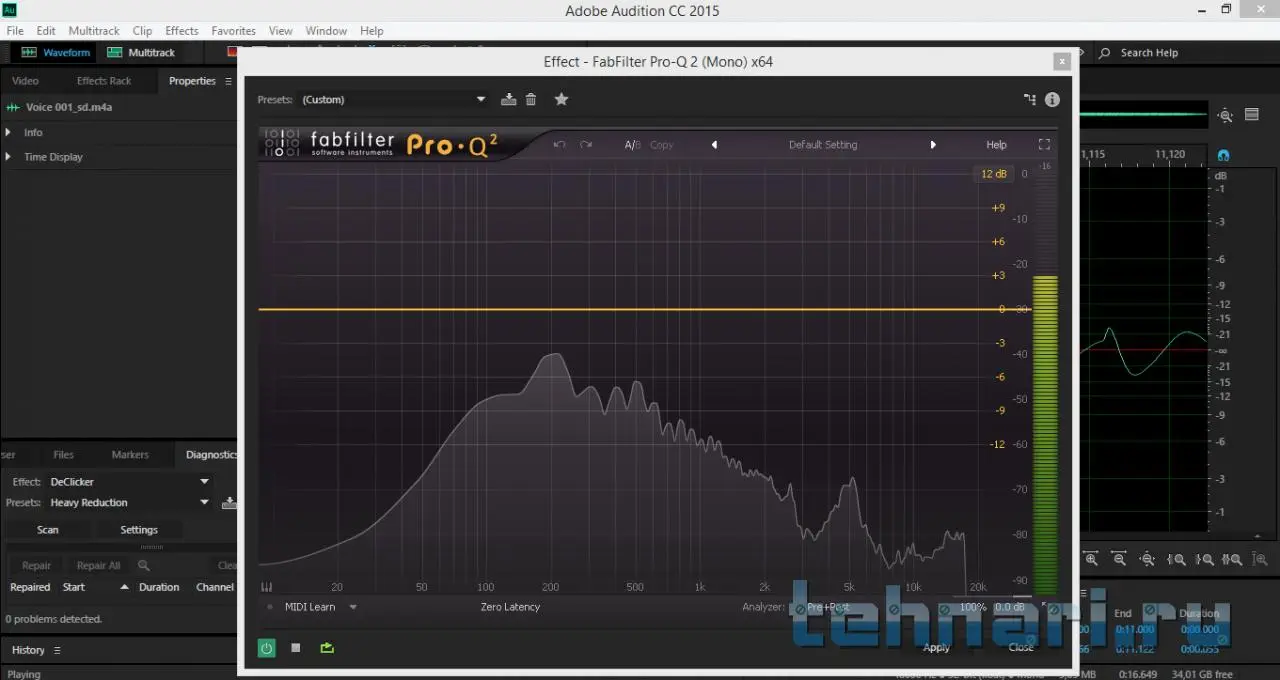Screen dimensions: 1280x680
Task: Click Pro-Q redo arrow
Action: point(586,145)
